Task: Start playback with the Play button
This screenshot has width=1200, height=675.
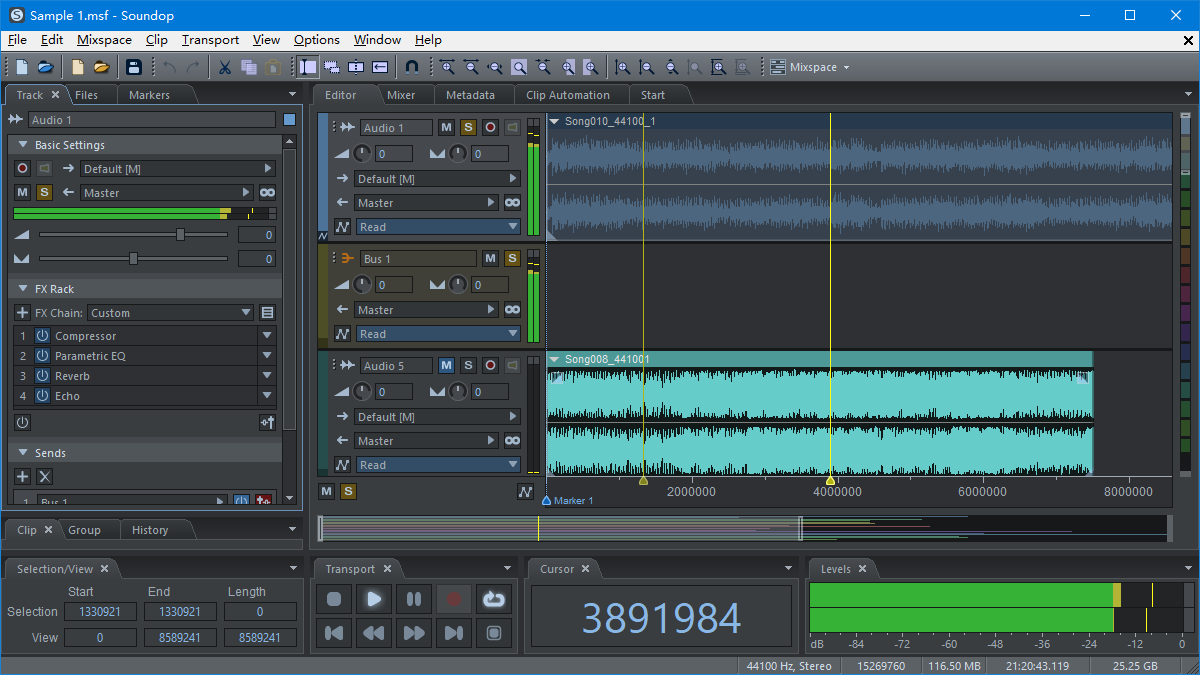Action: coord(373,599)
